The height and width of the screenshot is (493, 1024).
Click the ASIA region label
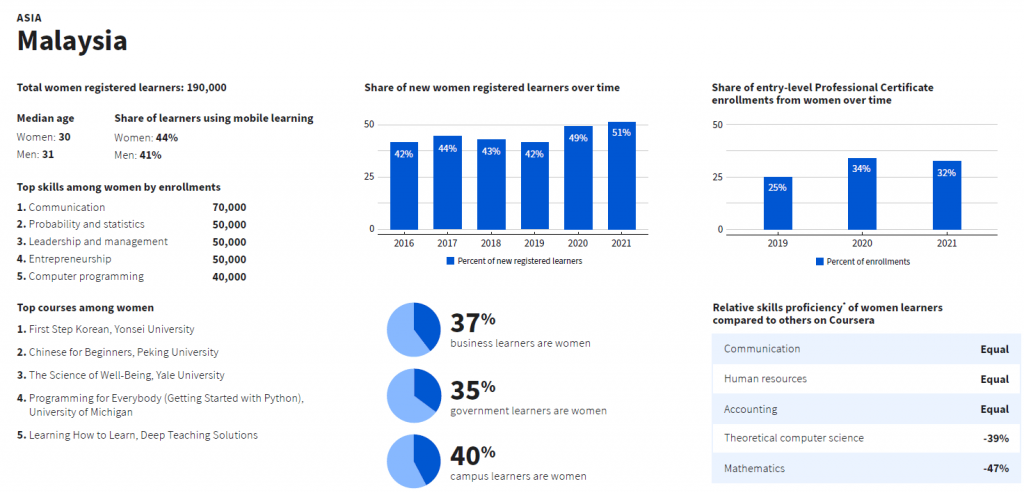(29, 18)
